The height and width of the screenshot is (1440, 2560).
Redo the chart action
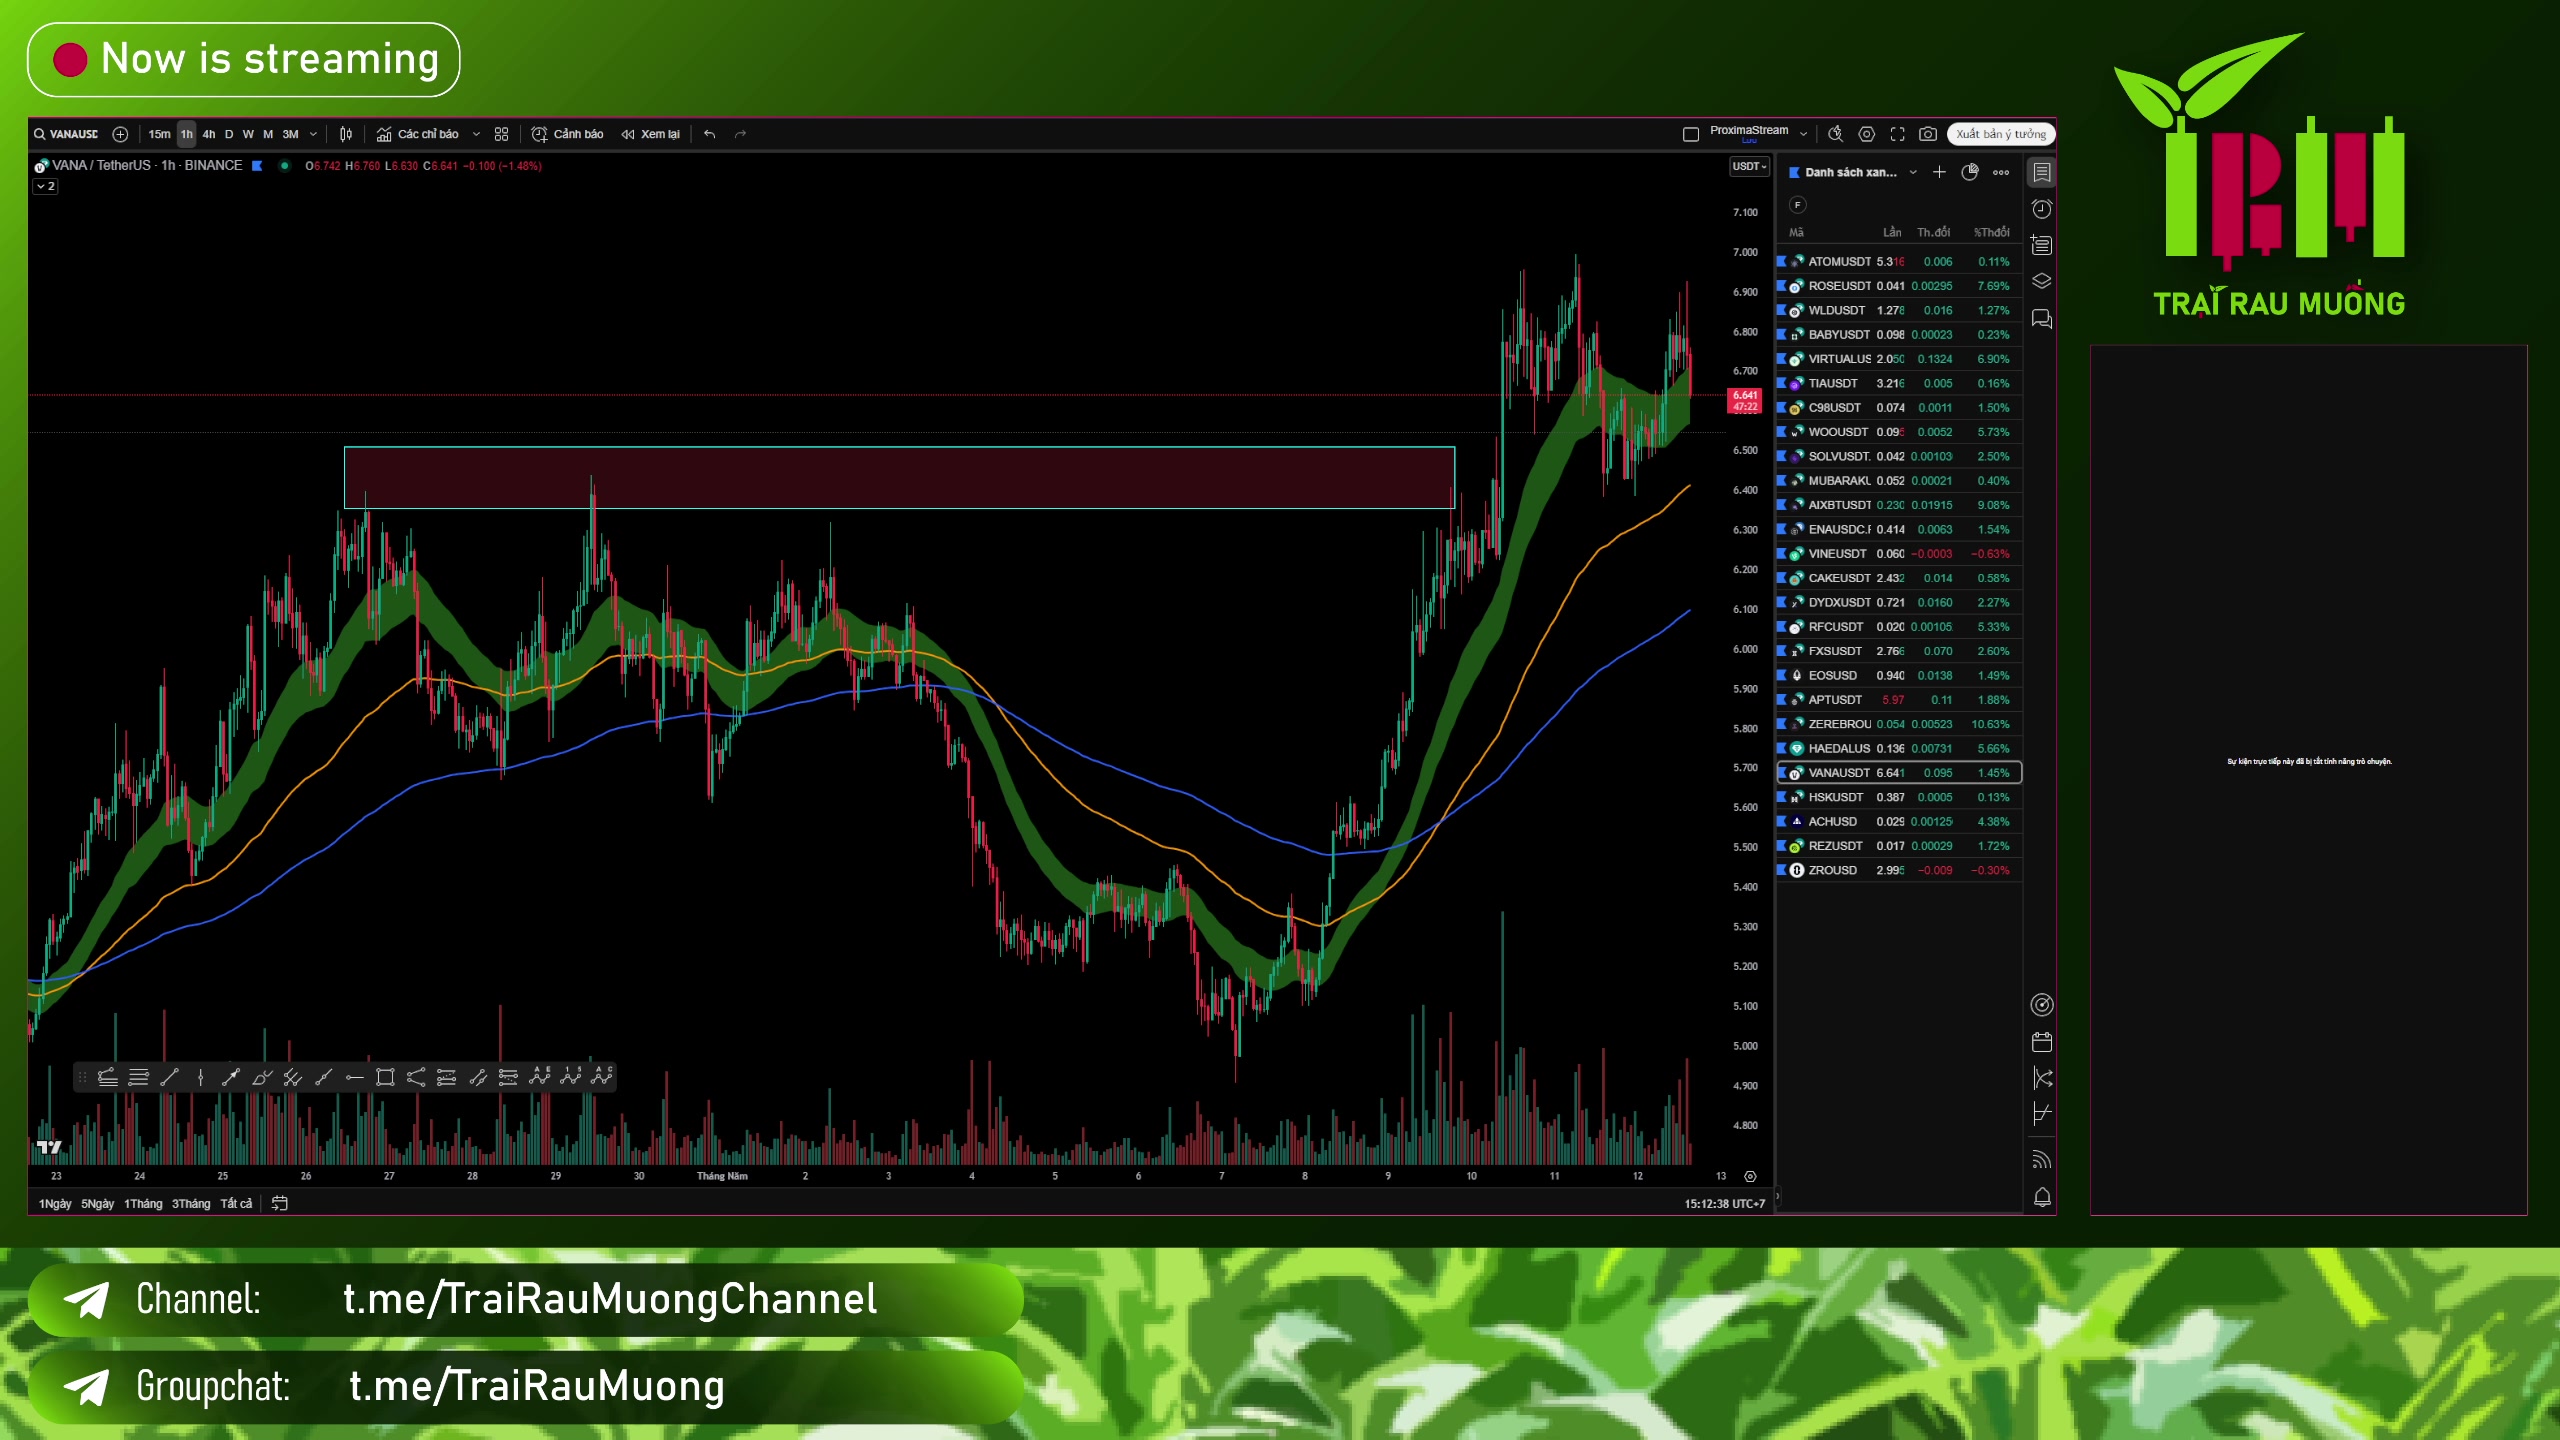coord(741,134)
